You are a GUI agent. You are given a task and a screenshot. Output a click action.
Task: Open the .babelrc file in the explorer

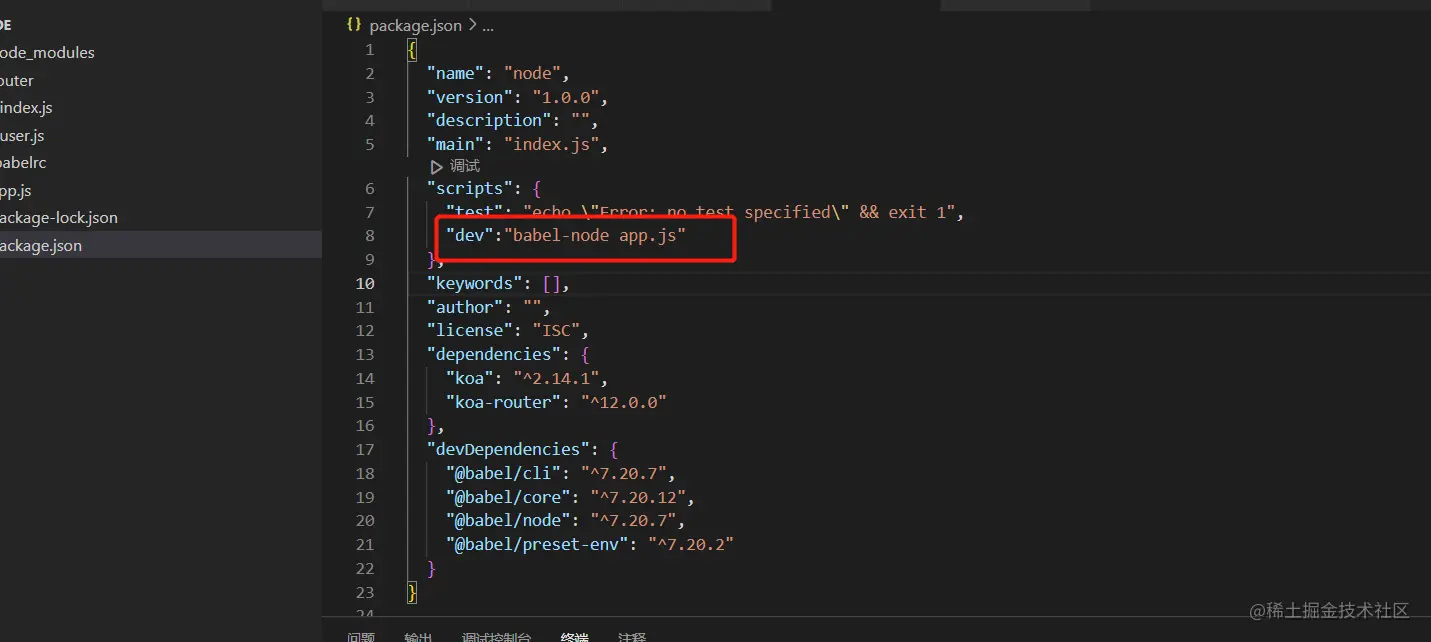(23, 163)
